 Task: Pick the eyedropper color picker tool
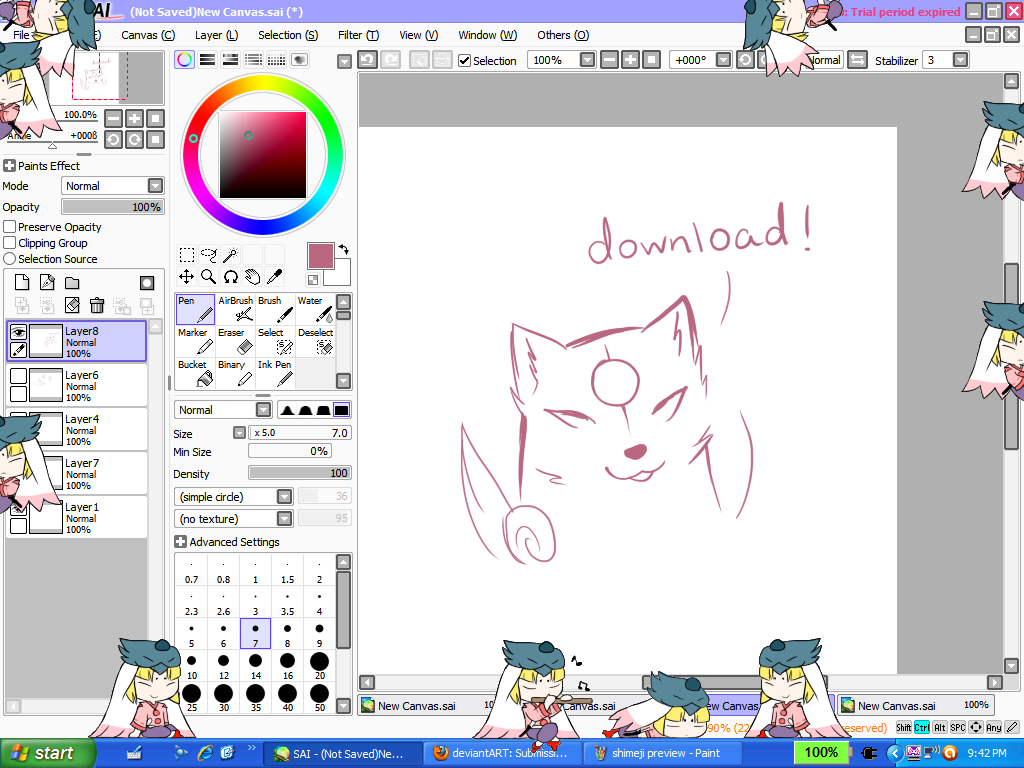pyautogui.click(x=275, y=277)
